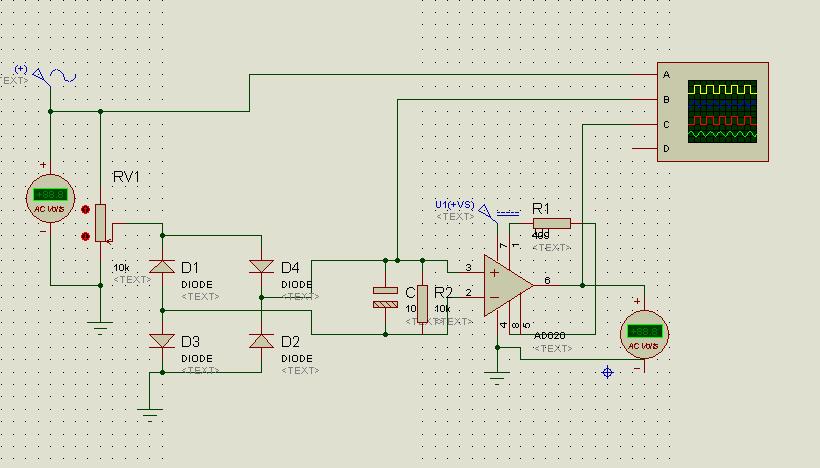Click the lower red adjust dot of RV1
Viewport: 820px width, 468px height.
click(86, 236)
